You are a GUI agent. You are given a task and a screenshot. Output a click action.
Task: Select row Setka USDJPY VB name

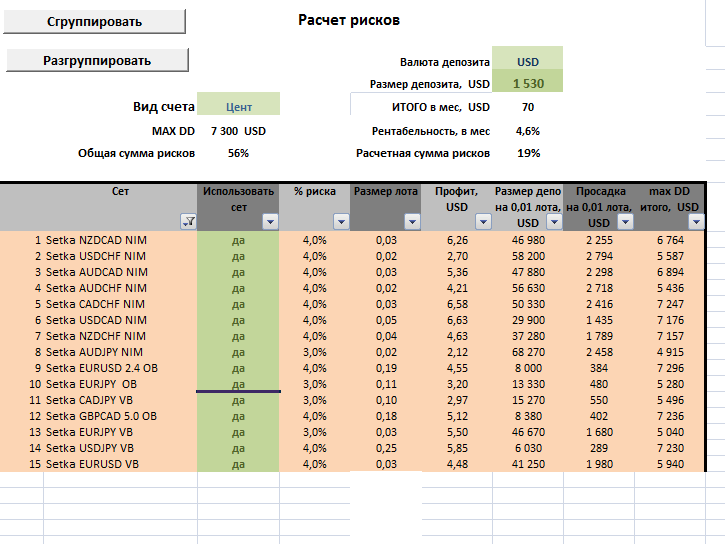click(90, 448)
